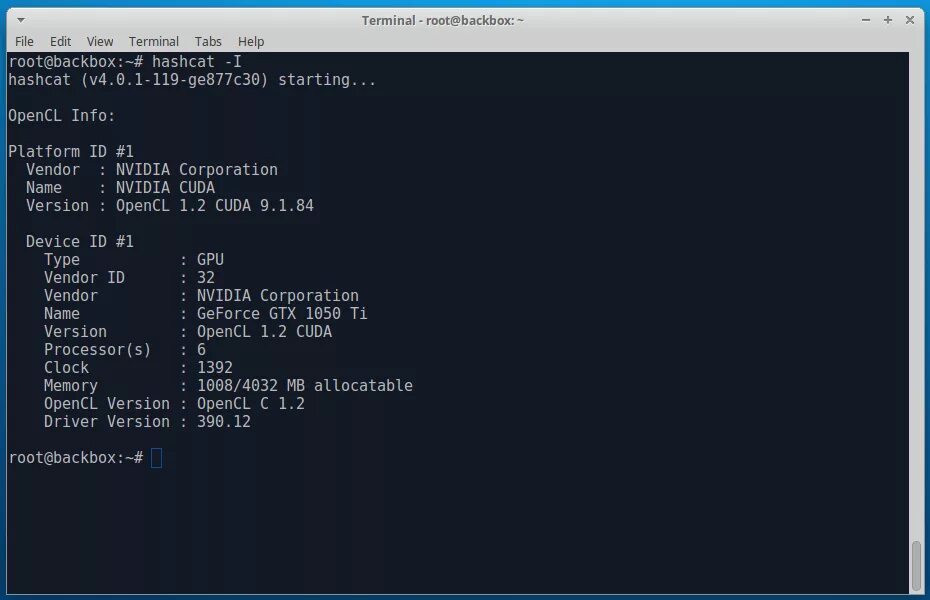Click the Type value 'GPU'

tap(211, 260)
